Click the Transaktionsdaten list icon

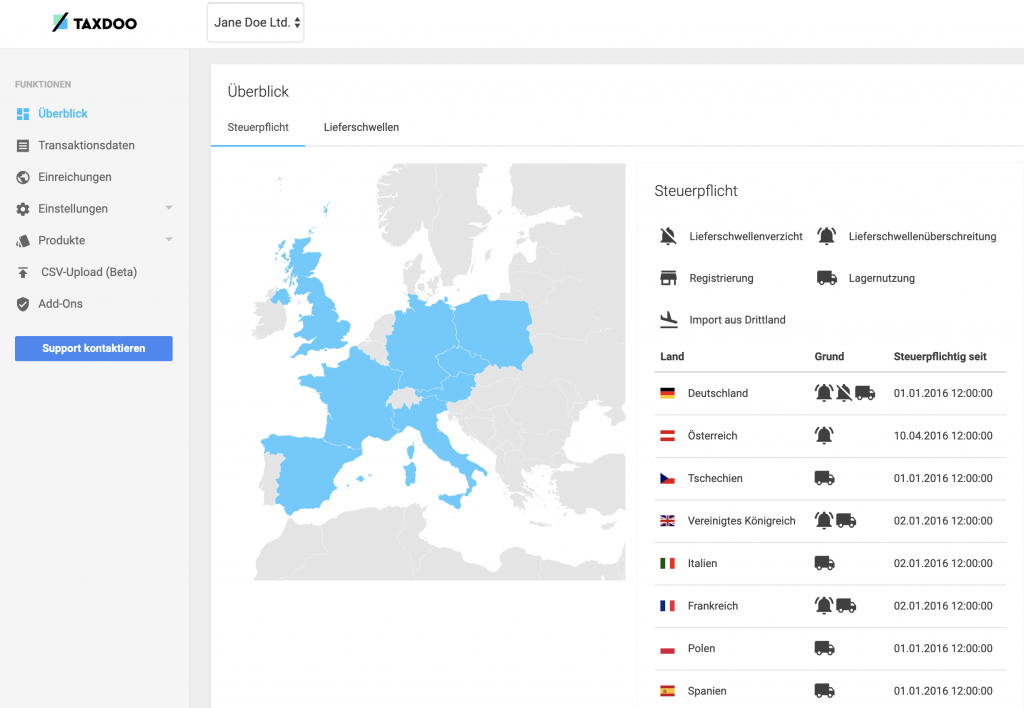[23, 146]
